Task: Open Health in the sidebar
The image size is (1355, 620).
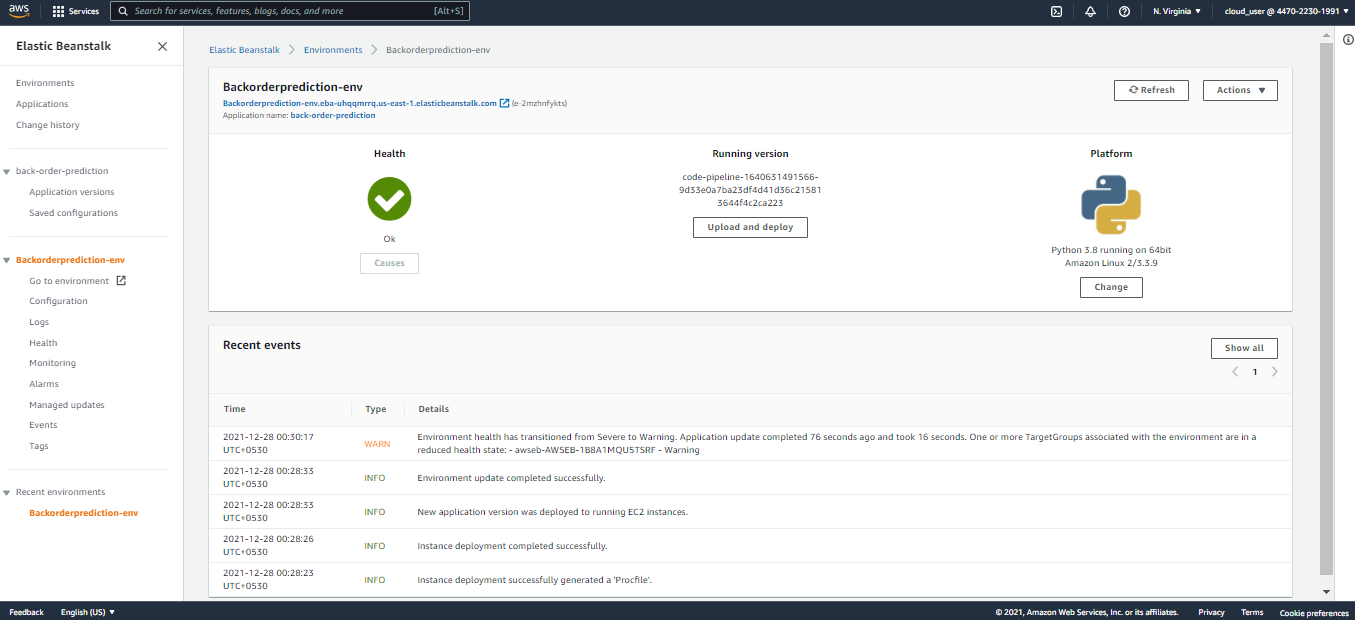Action: 43,343
